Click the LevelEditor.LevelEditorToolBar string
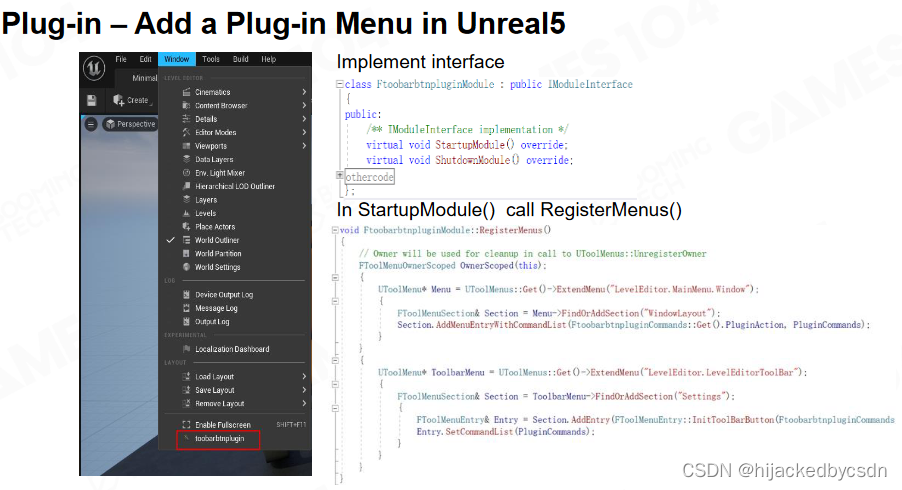Viewport: 902px width, 490px height. pyautogui.click(x=721, y=373)
